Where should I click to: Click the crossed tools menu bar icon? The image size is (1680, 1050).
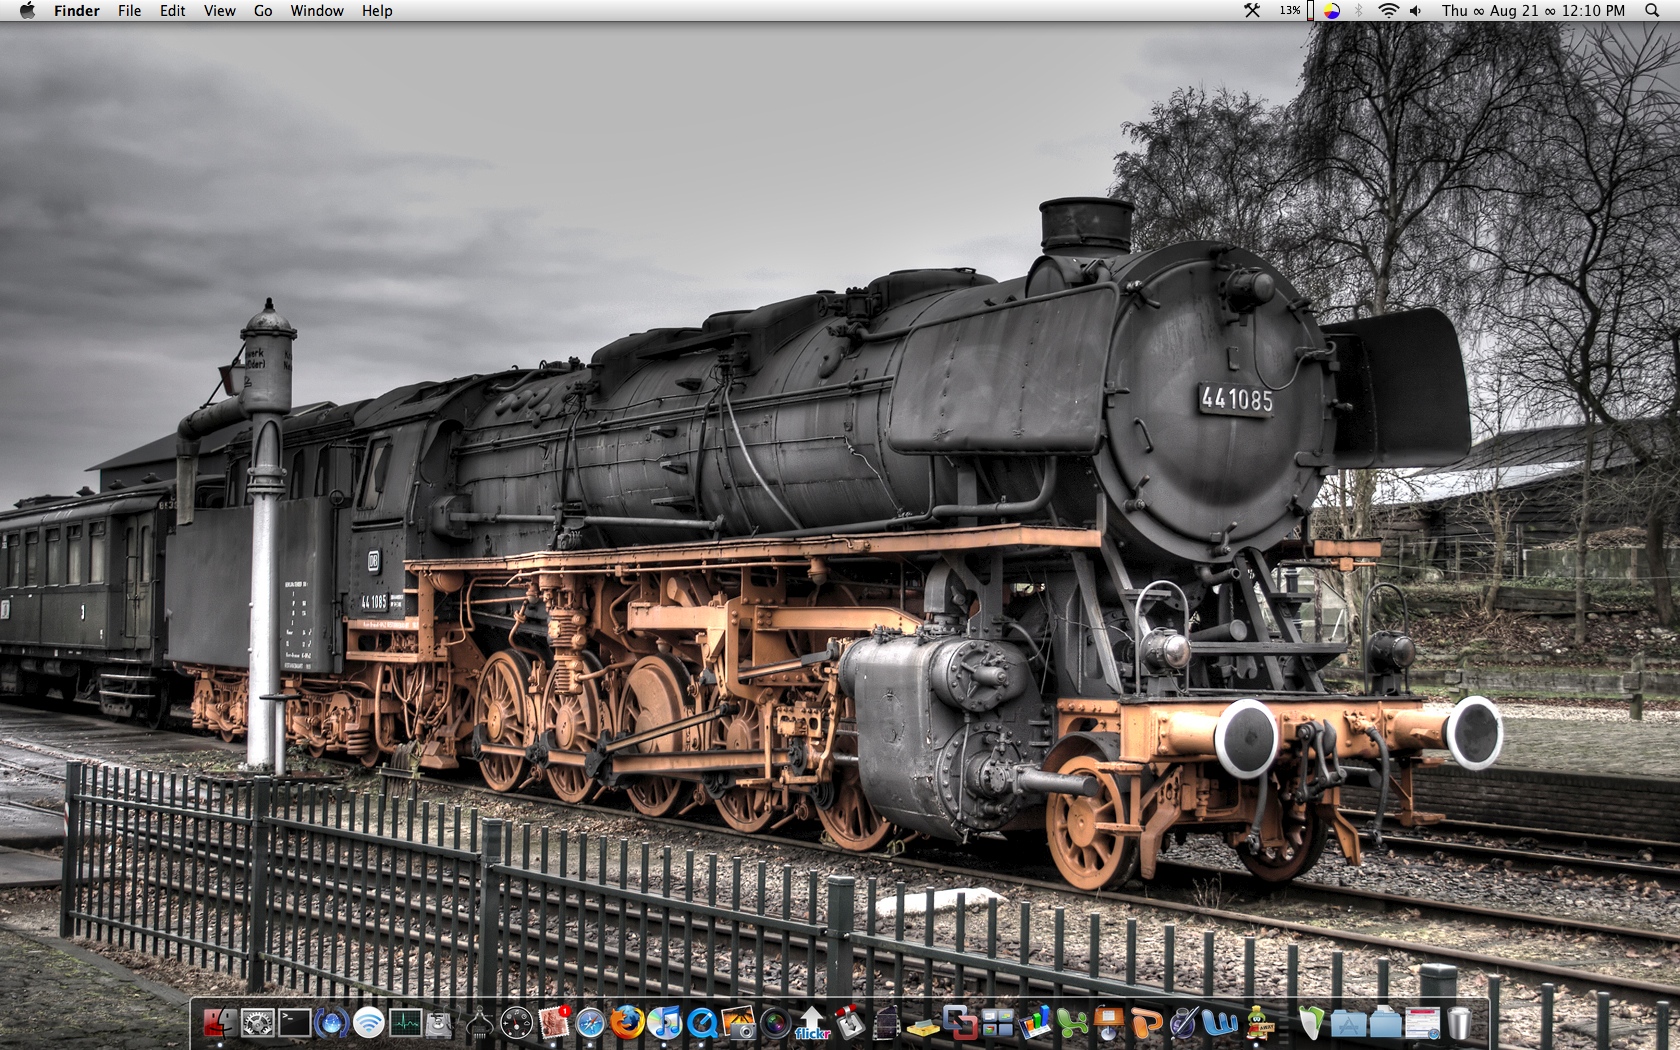(x=1252, y=11)
